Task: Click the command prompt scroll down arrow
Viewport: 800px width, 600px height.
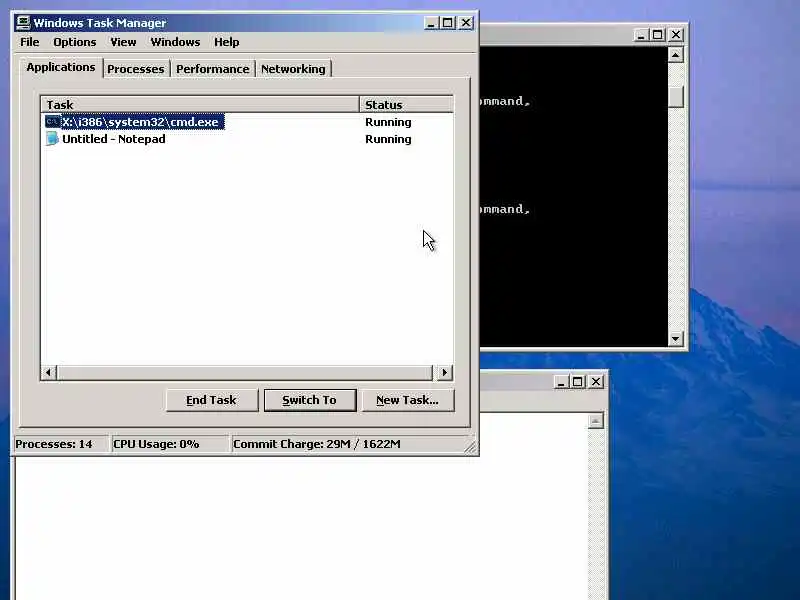Action: [676, 338]
